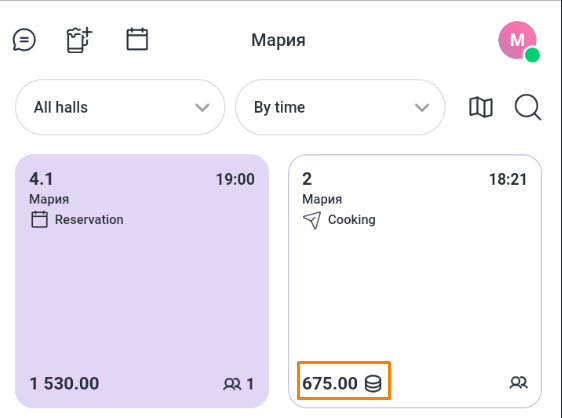Click the chevron arrow in All halls
The width and height of the screenshot is (562, 418).
[x=202, y=108]
